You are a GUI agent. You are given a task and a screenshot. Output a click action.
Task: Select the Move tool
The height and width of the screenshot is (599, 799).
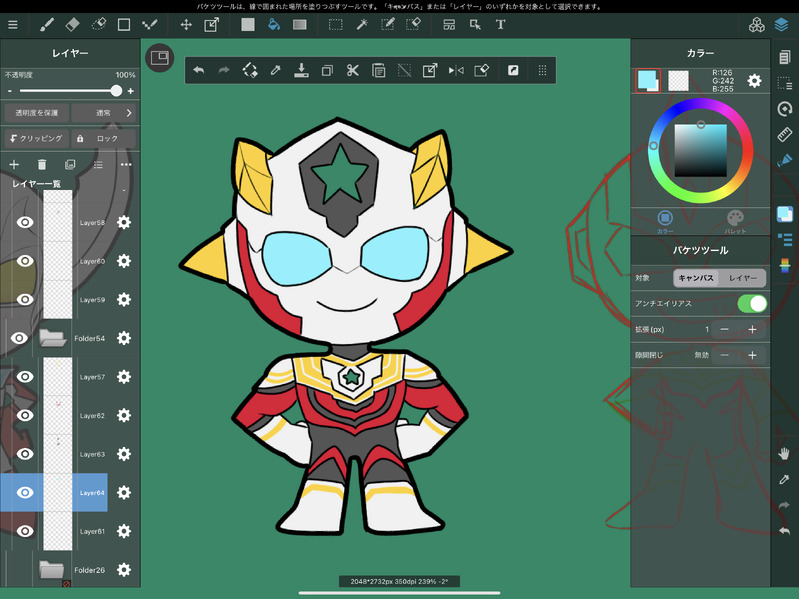(x=186, y=24)
